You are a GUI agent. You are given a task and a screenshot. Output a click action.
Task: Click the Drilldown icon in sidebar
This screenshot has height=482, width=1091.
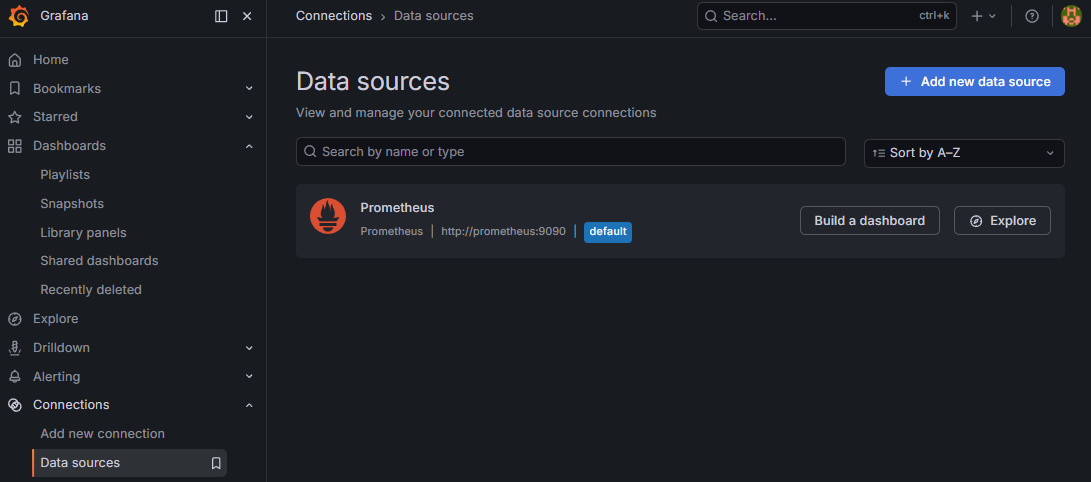pos(15,348)
